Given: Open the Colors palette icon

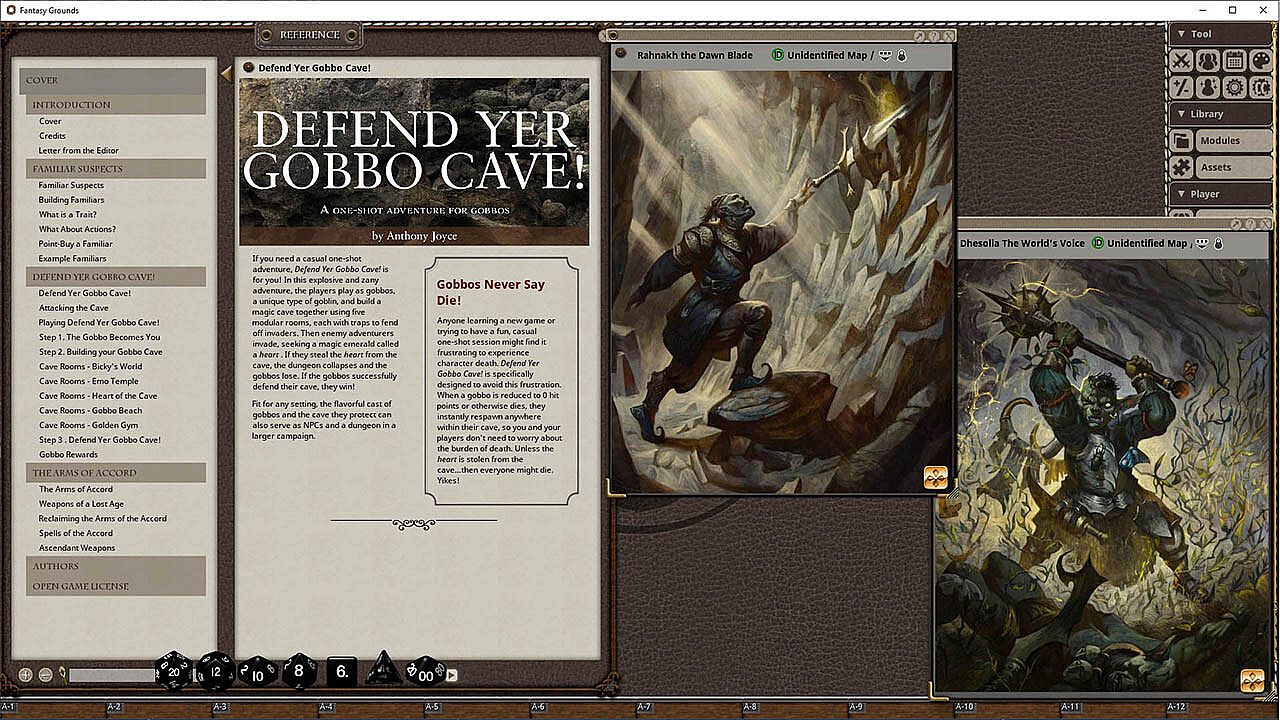Looking at the screenshot, I should click(1262, 61).
